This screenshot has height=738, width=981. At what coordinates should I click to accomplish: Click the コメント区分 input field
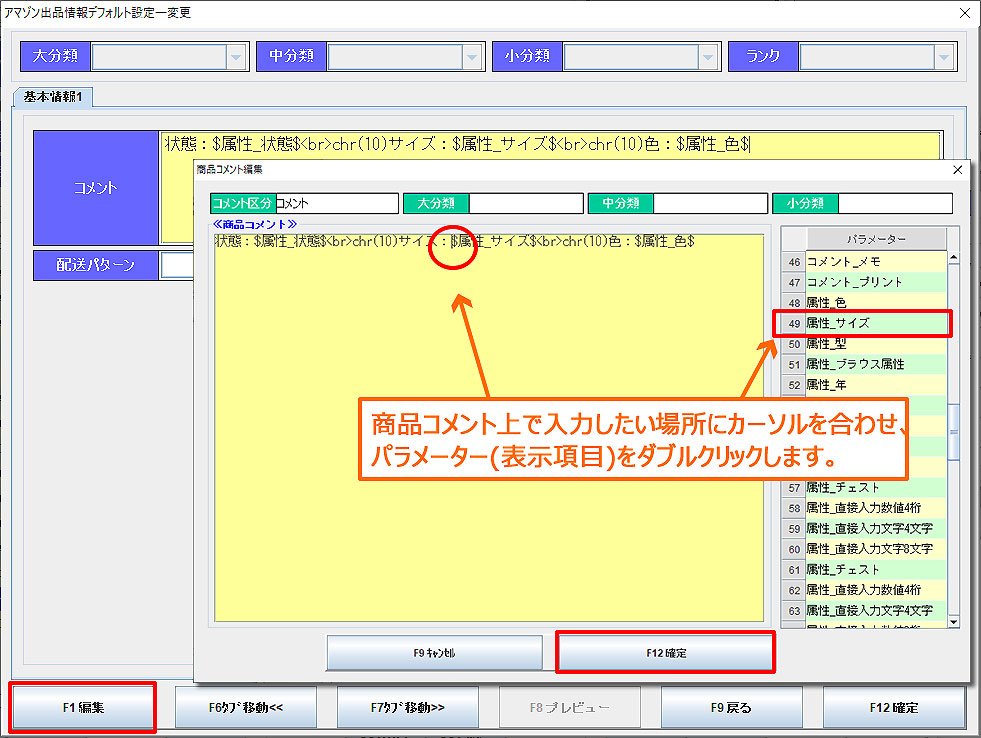pos(335,203)
